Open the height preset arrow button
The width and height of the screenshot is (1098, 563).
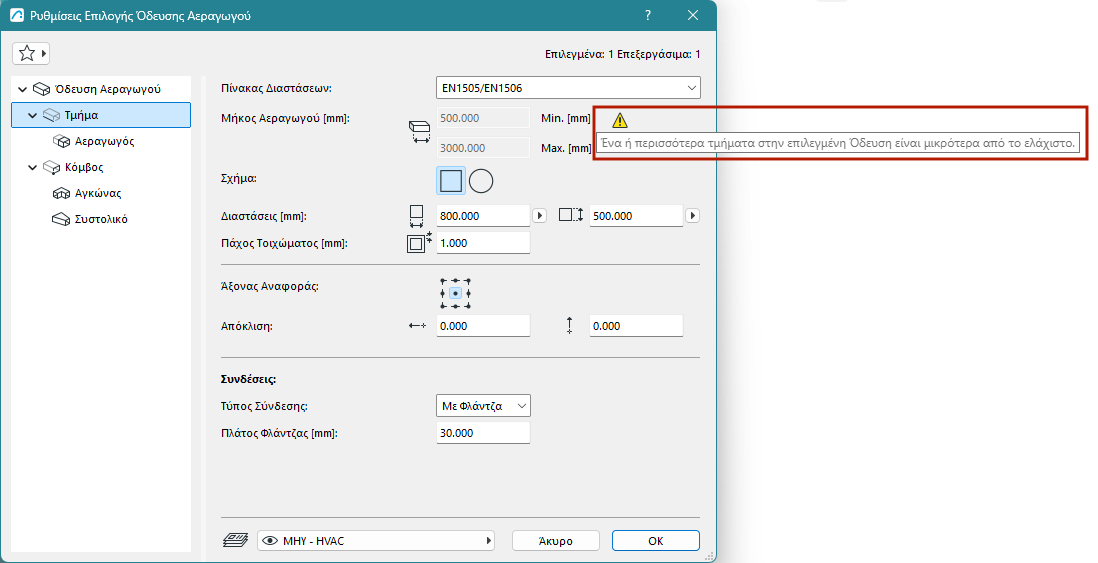[x=693, y=216]
